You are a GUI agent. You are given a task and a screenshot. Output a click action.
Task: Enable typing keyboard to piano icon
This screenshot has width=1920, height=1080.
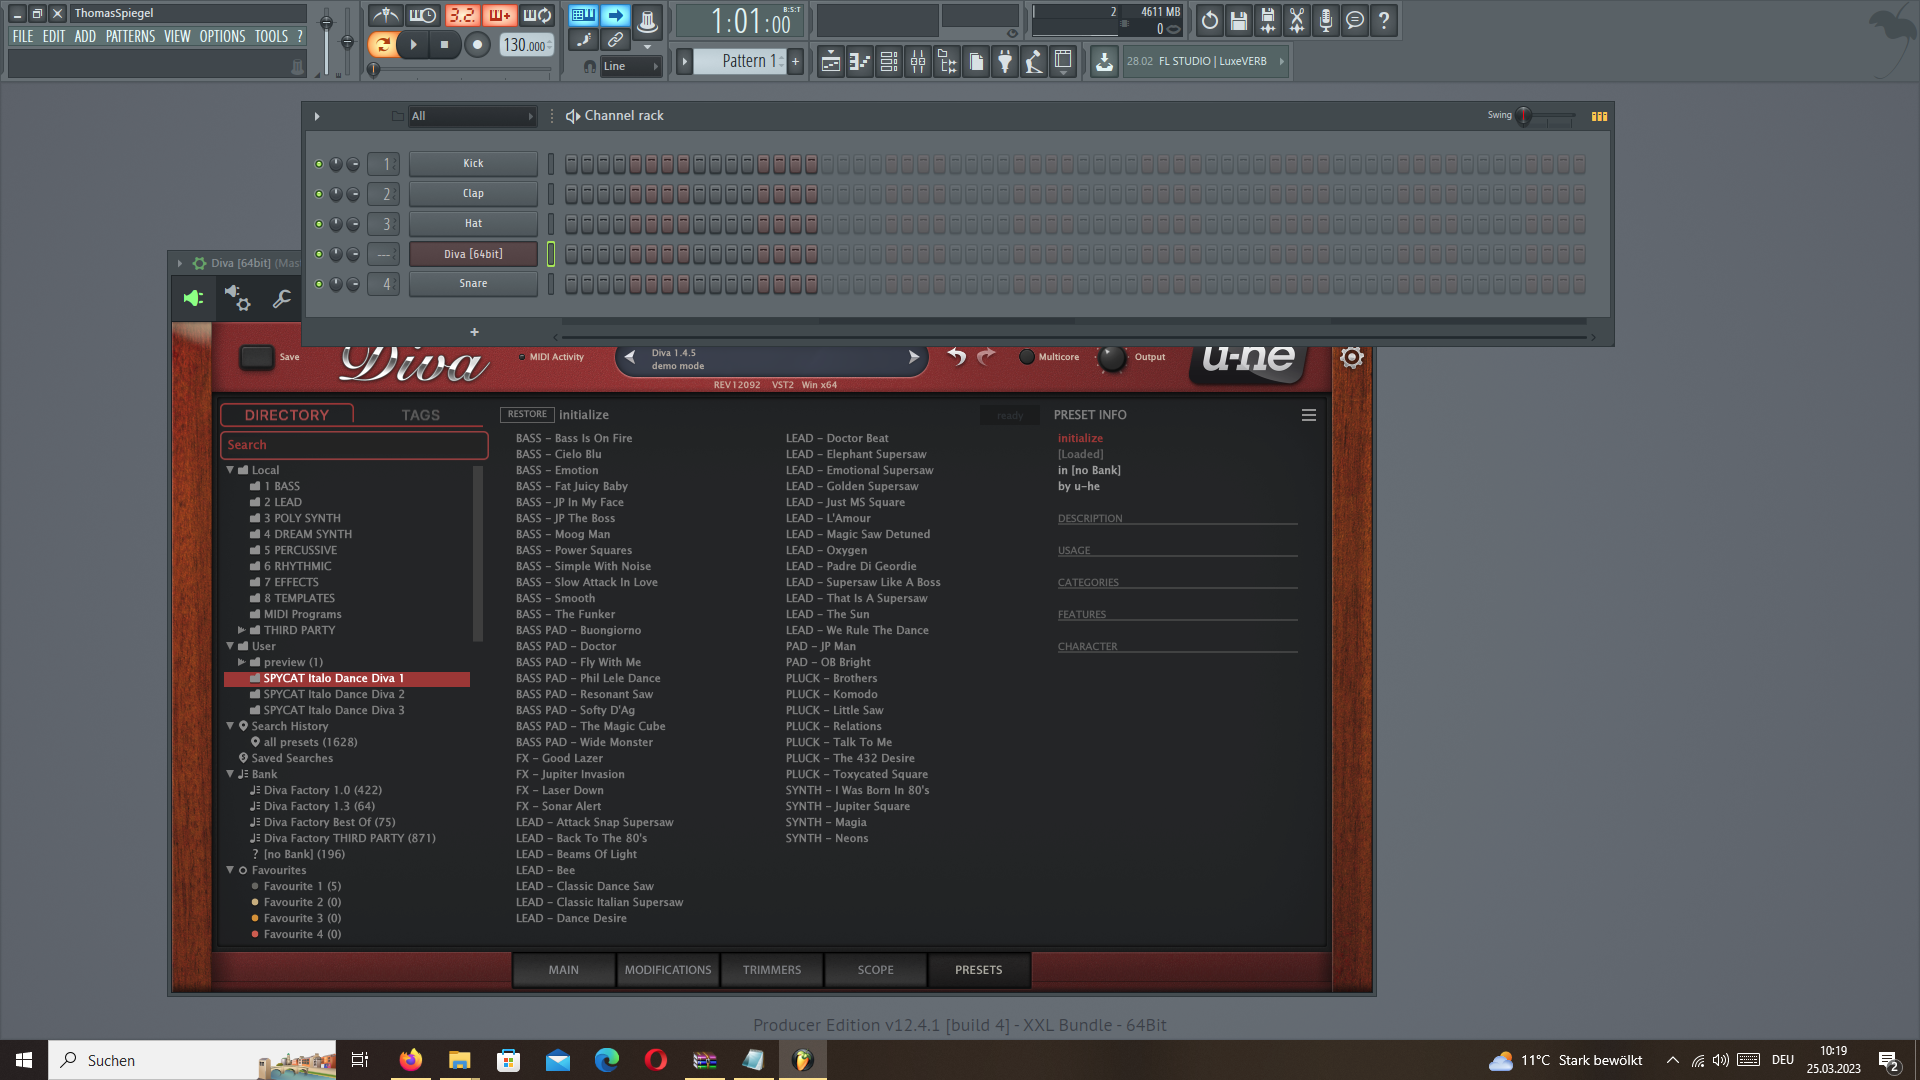tap(583, 15)
